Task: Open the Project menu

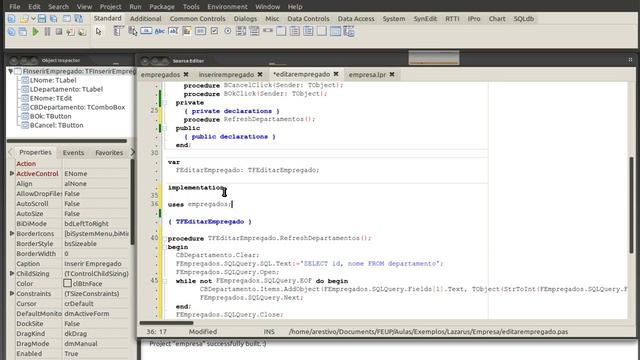Action: coord(111,7)
